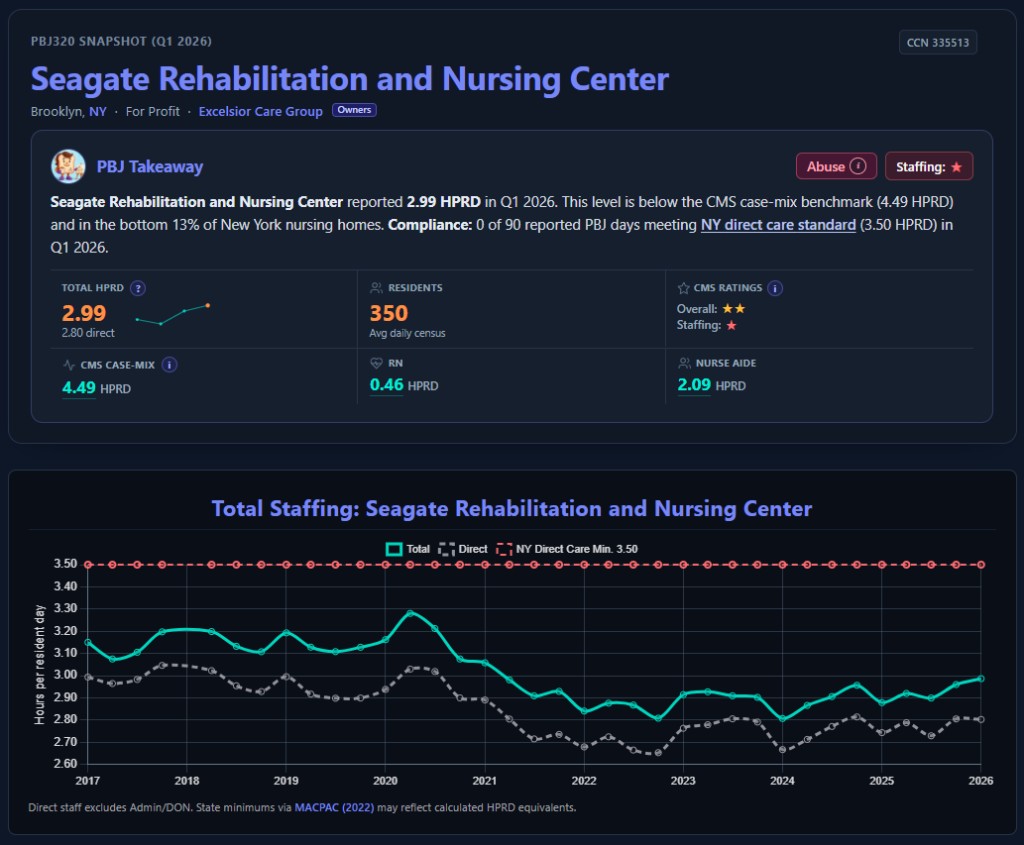Click the residents people icon
Viewport: 1024px width, 845px height.
[376, 288]
